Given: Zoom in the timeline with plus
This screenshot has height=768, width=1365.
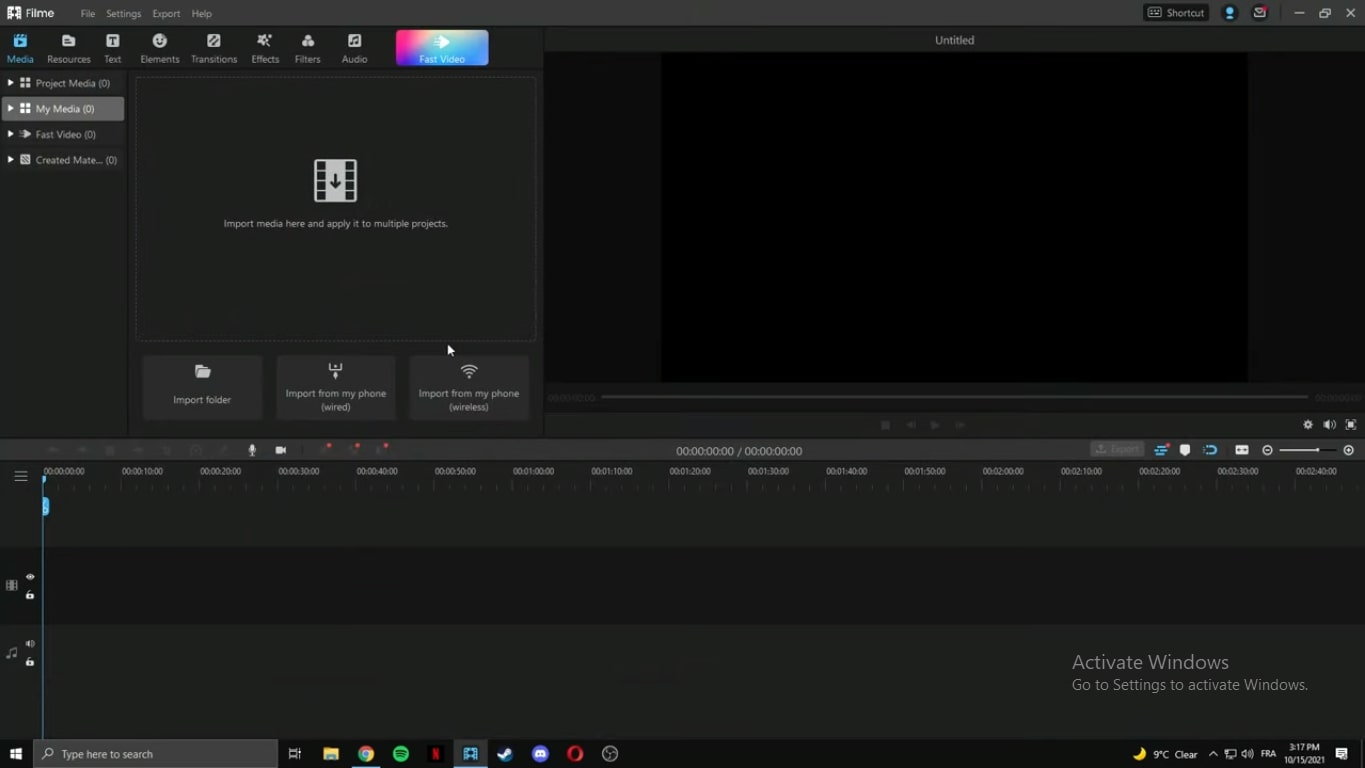Looking at the screenshot, I should click(x=1348, y=451).
